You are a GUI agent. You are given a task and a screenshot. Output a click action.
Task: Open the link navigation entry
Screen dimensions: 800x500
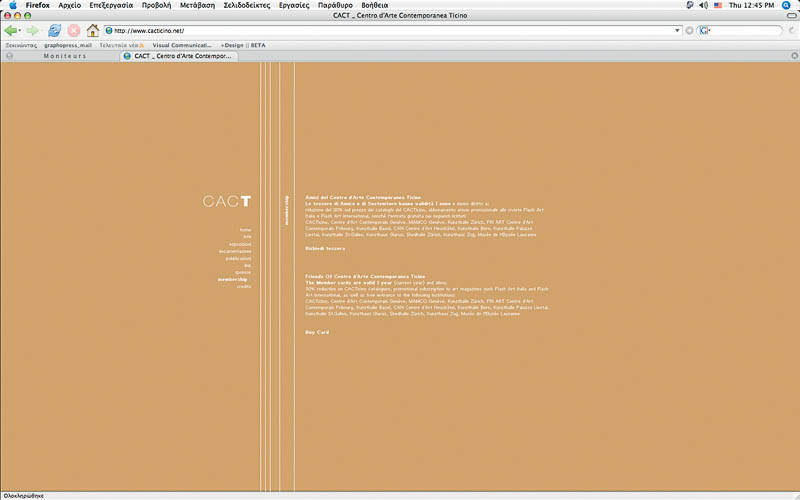pos(247,265)
